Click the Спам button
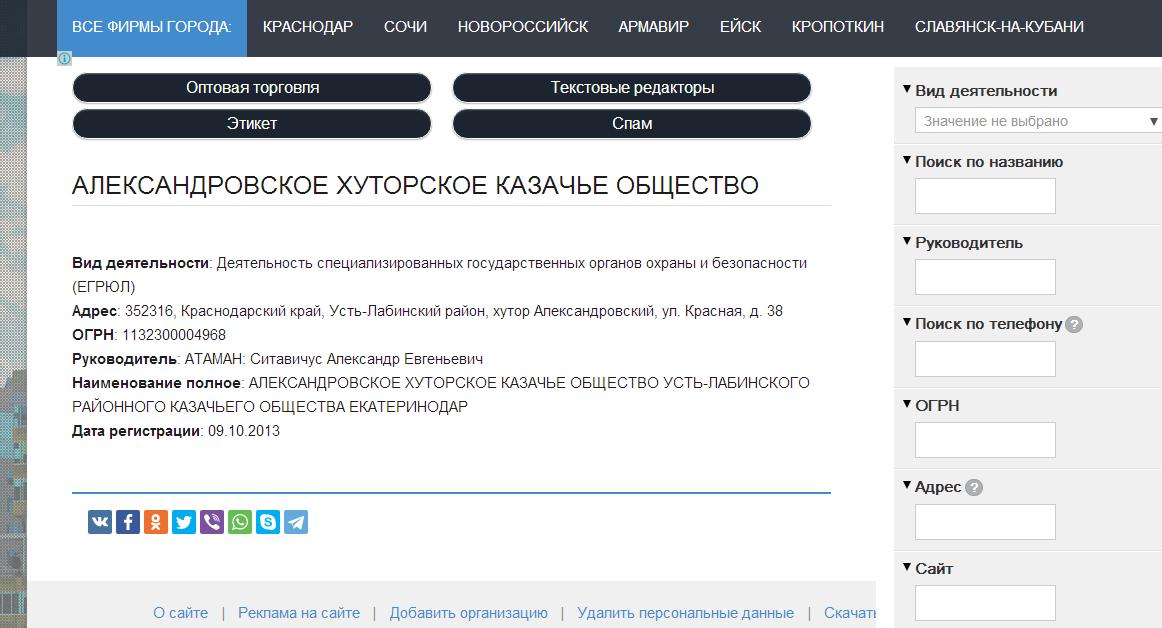 click(632, 124)
